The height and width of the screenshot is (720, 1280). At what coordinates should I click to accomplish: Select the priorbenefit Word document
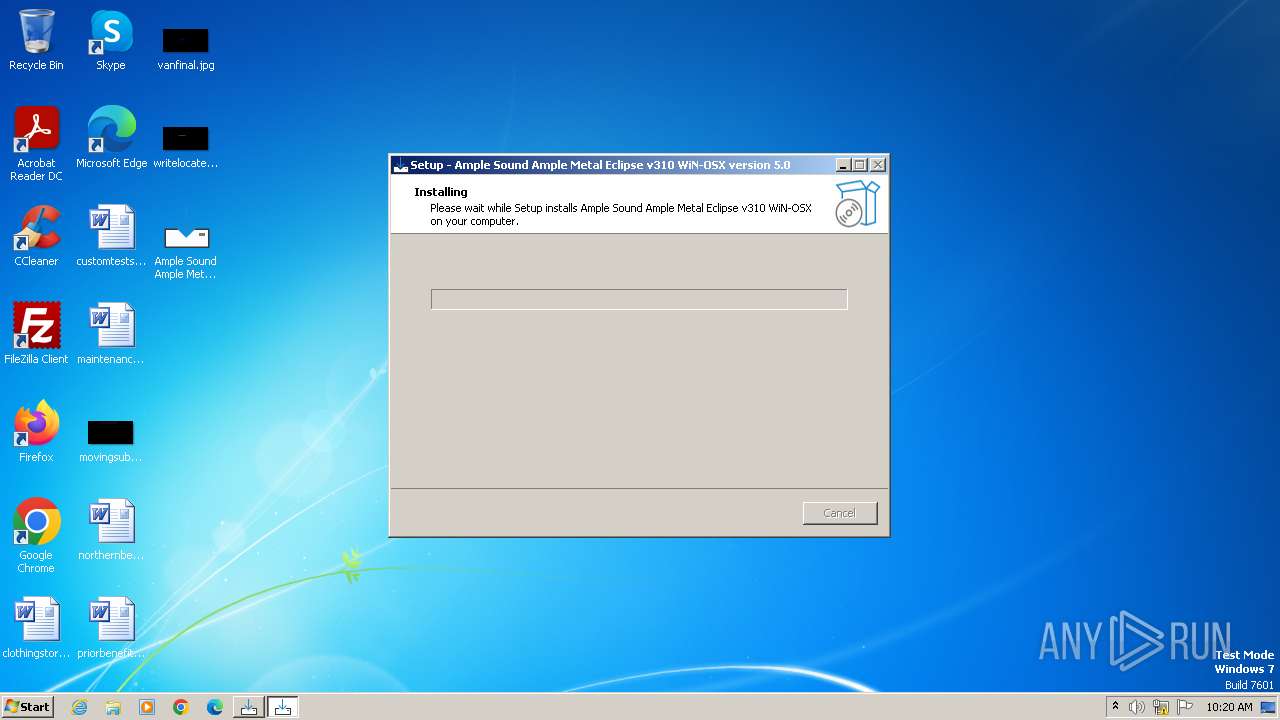[111, 628]
